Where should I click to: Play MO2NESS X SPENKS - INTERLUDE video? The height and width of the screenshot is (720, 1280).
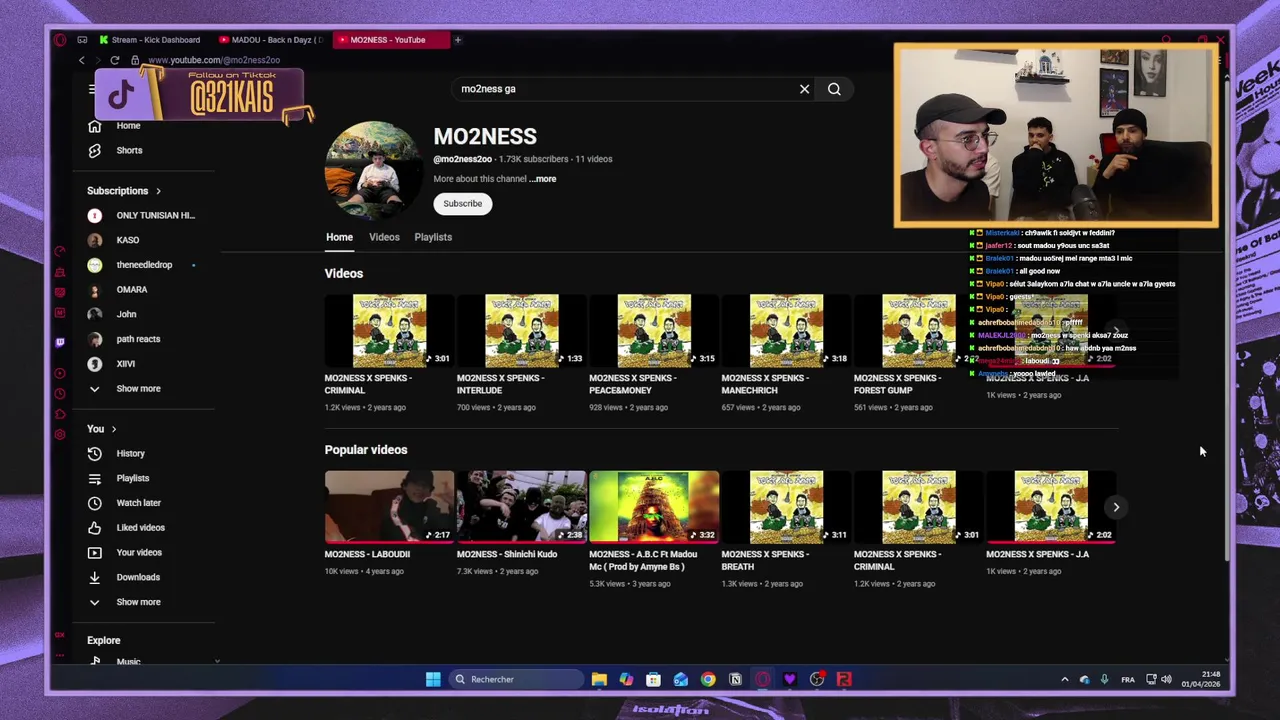coord(521,330)
